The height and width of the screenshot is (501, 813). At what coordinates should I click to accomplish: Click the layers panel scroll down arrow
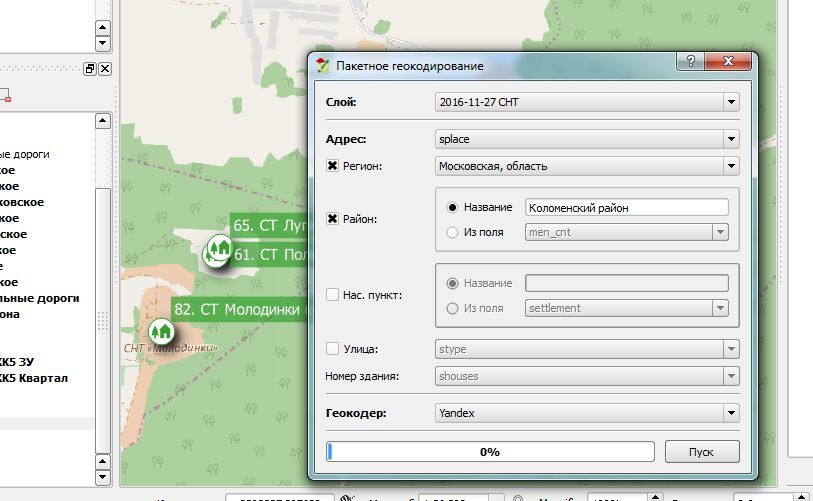click(103, 477)
